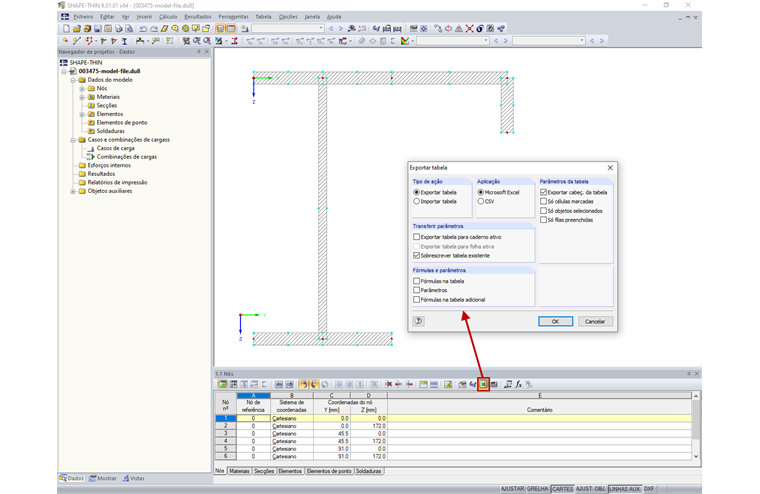
Task: Toggle GRELHA in the status bar
Action: coord(537,489)
